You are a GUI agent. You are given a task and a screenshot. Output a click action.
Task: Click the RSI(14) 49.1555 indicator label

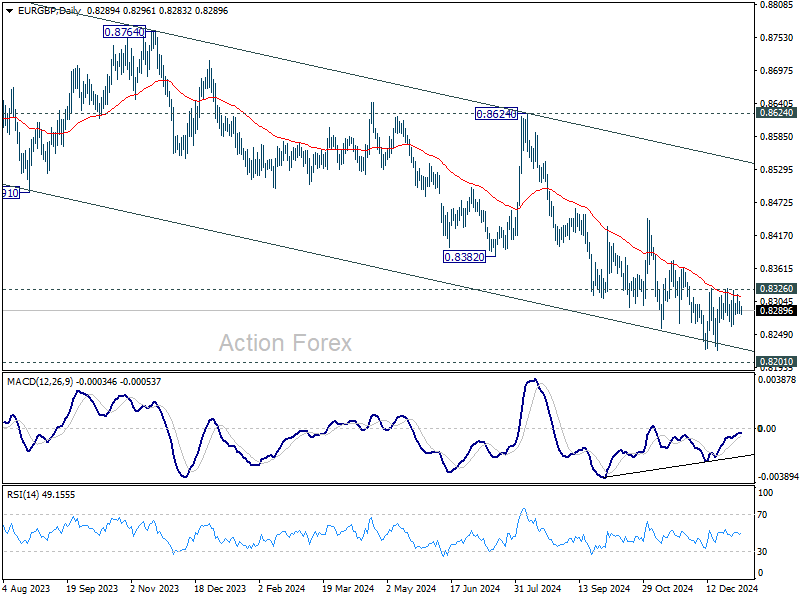coord(41,495)
